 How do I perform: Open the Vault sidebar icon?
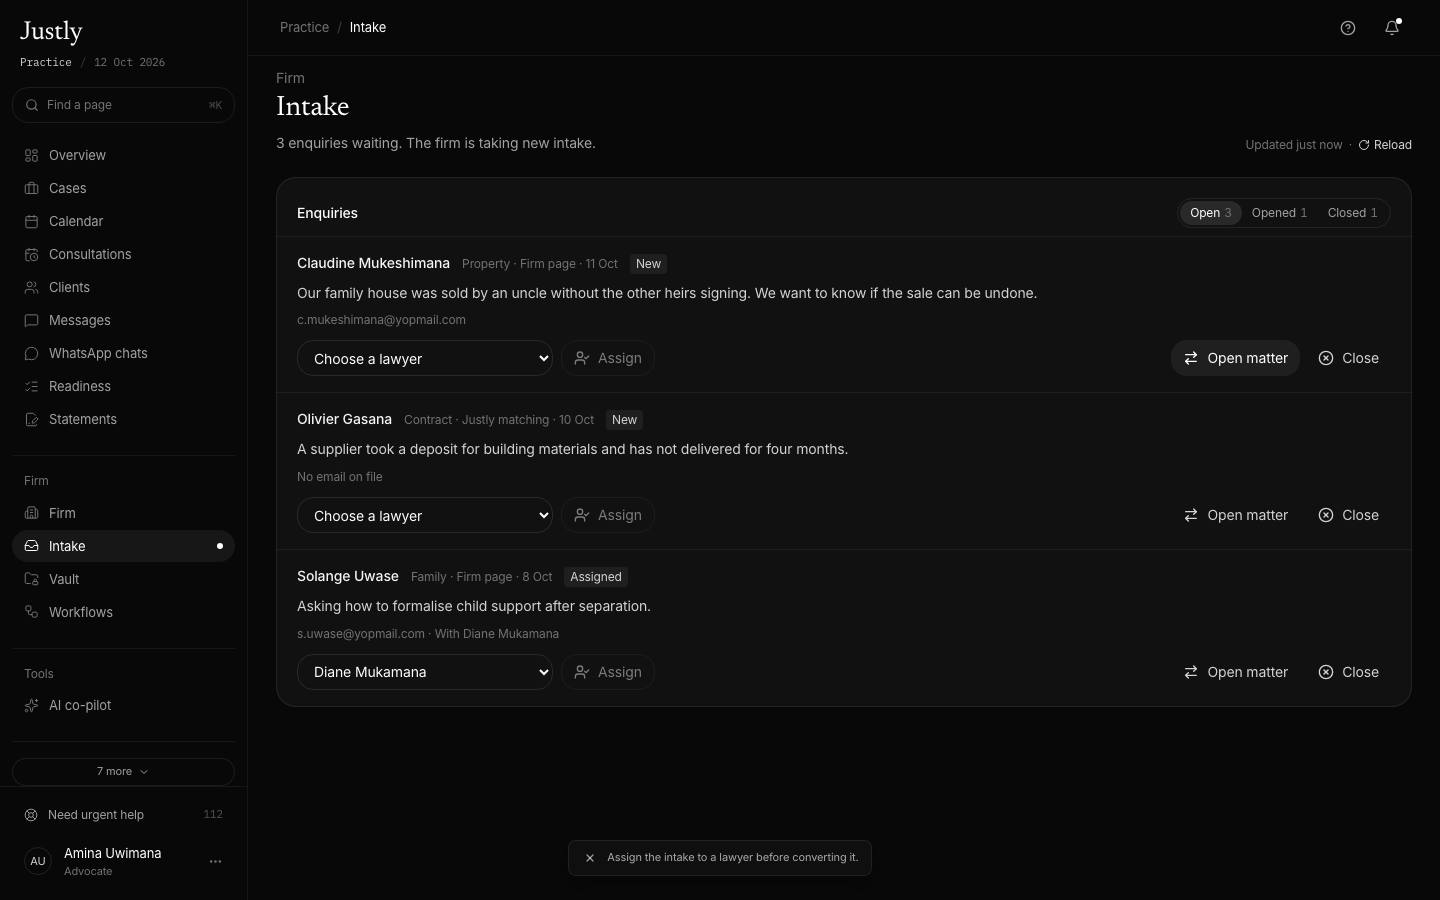32,580
